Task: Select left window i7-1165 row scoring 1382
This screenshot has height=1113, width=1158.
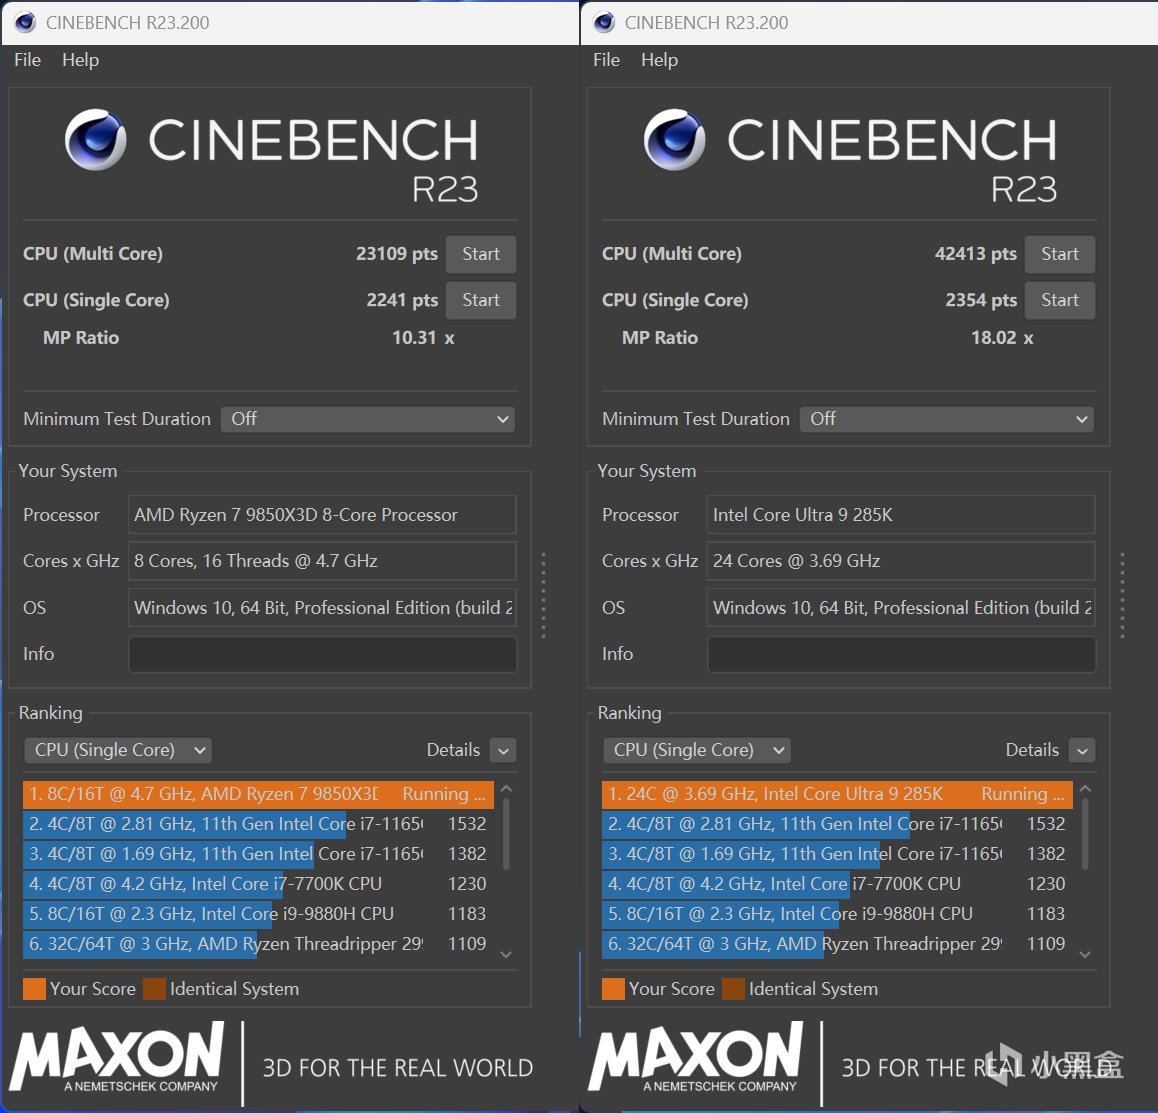Action: point(258,855)
